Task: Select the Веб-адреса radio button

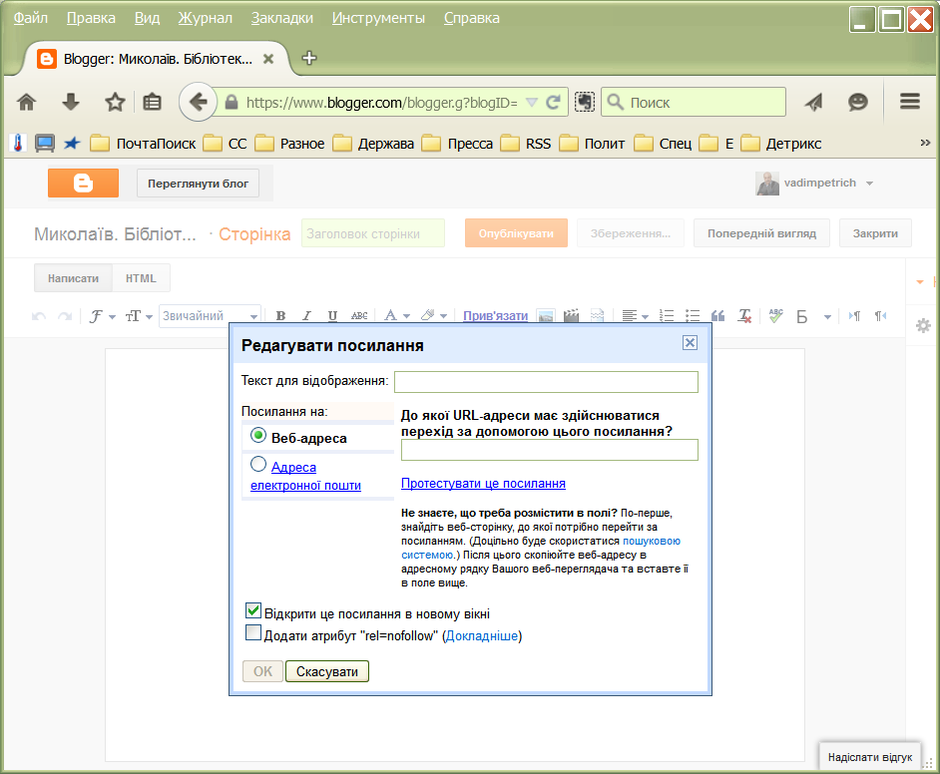Action: (x=258, y=435)
